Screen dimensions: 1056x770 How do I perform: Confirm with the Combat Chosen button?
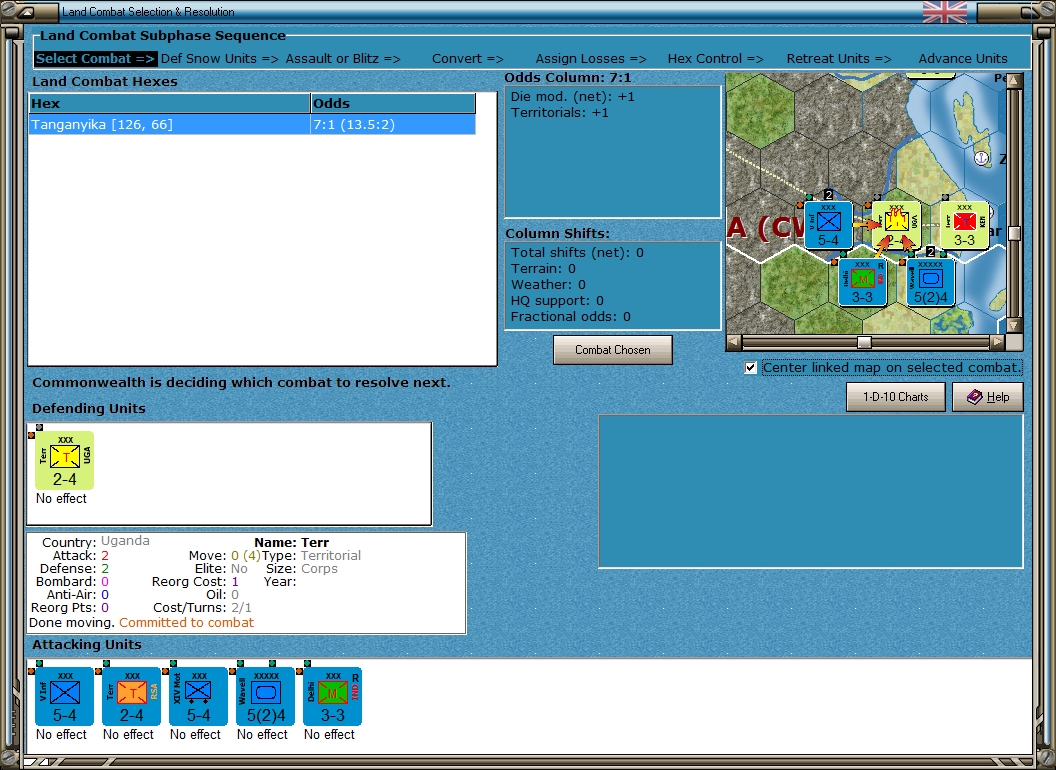coord(612,350)
